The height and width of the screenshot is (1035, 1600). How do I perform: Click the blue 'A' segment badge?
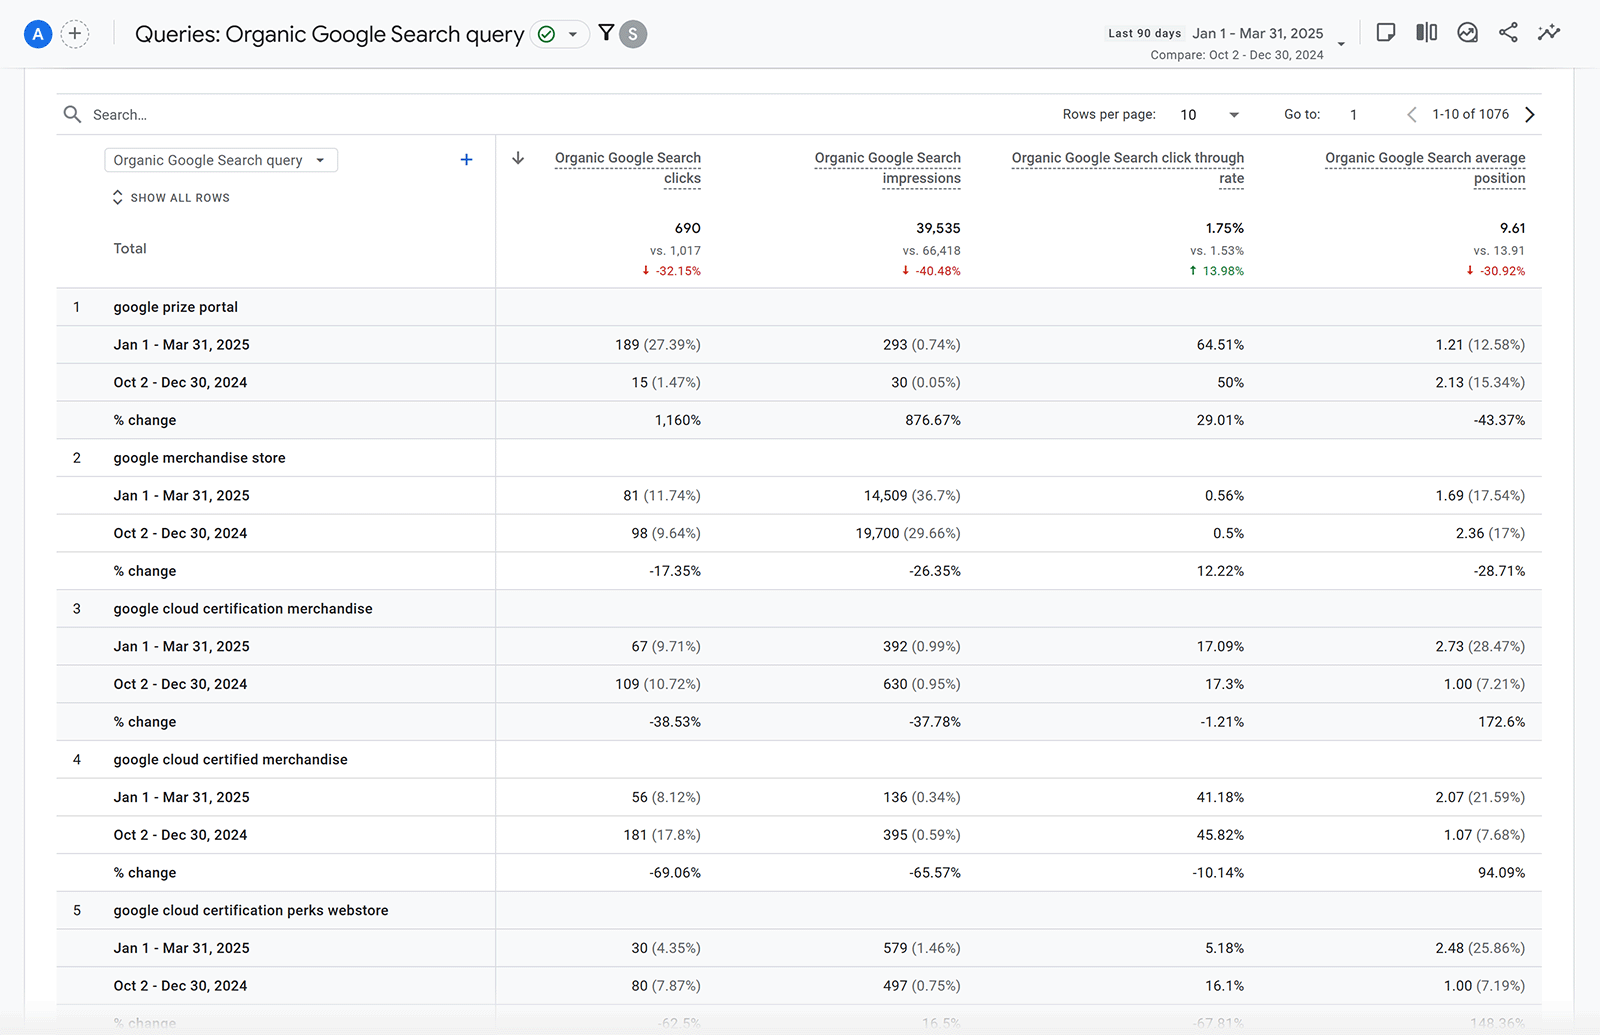tap(37, 34)
